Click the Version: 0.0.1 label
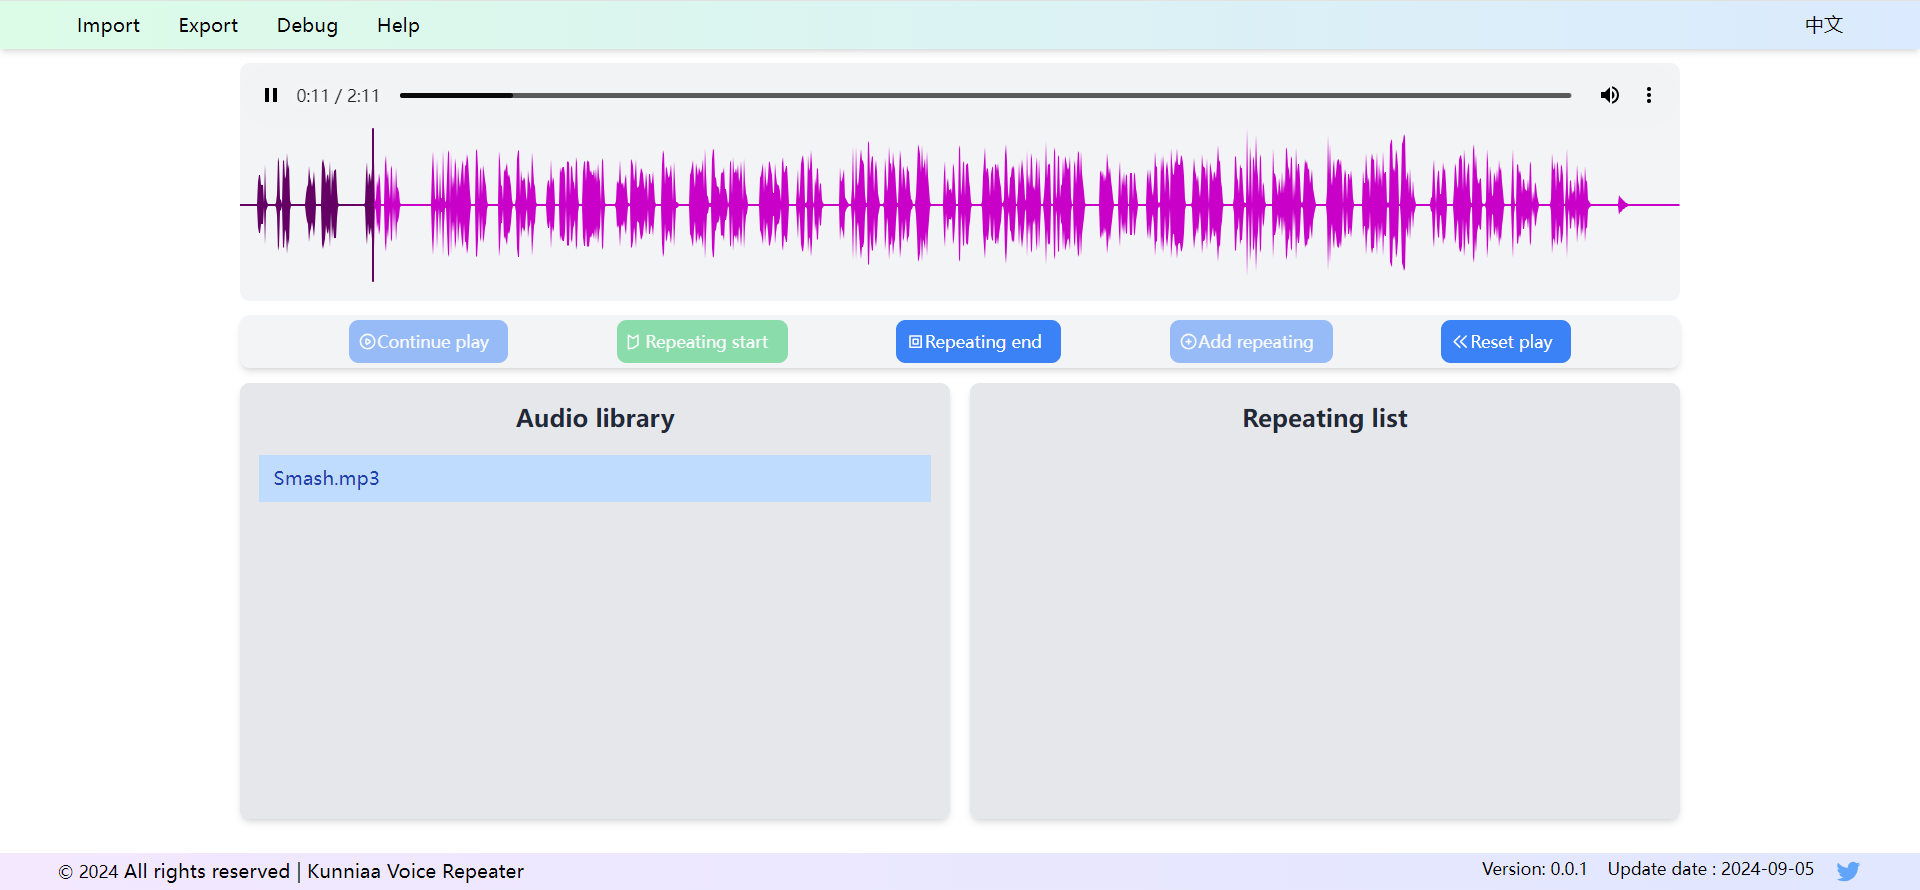Viewport: 1920px width, 890px height. tap(1534, 869)
